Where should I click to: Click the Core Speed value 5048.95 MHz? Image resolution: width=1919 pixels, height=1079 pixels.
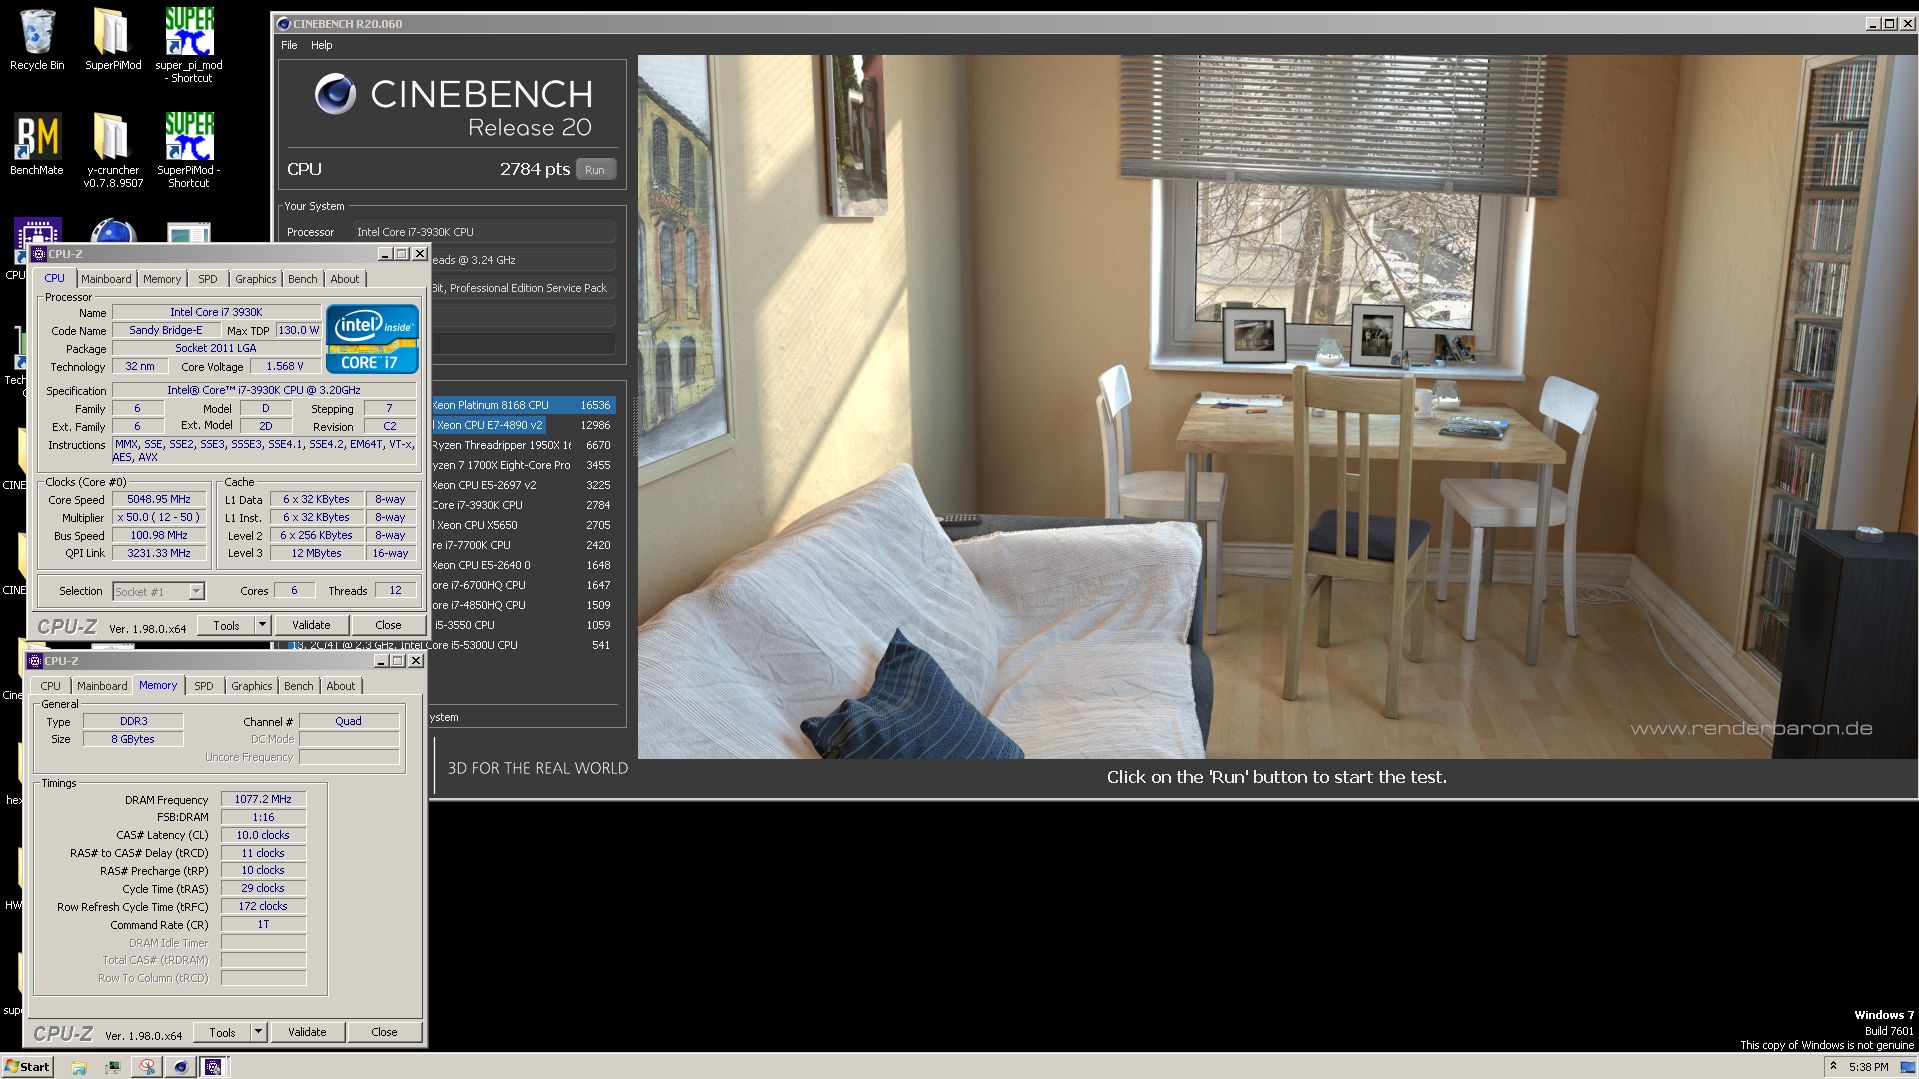(x=158, y=499)
